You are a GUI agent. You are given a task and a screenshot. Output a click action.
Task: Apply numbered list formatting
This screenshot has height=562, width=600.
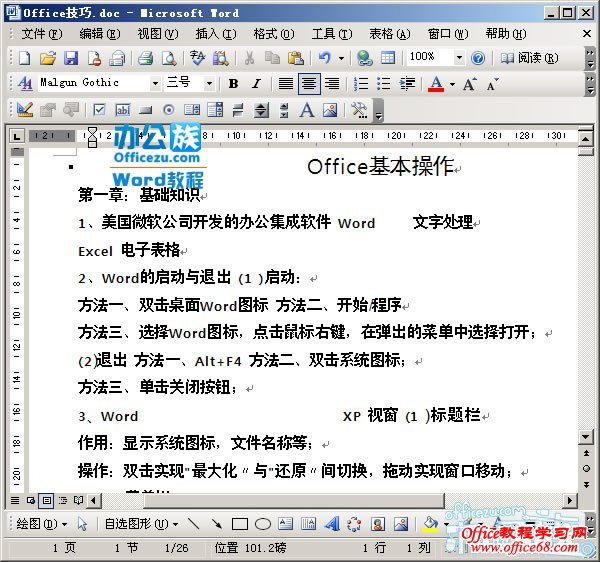[x=361, y=83]
